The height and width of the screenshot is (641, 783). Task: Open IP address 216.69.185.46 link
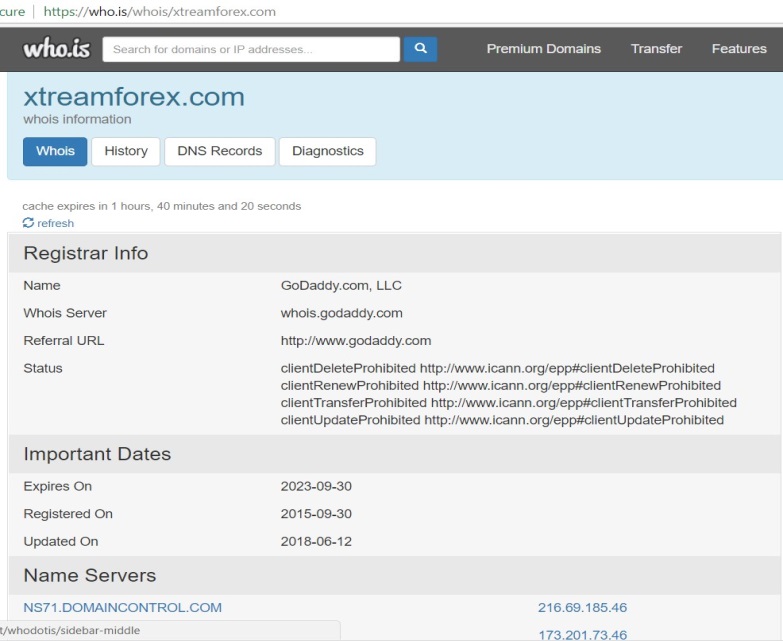(x=582, y=608)
